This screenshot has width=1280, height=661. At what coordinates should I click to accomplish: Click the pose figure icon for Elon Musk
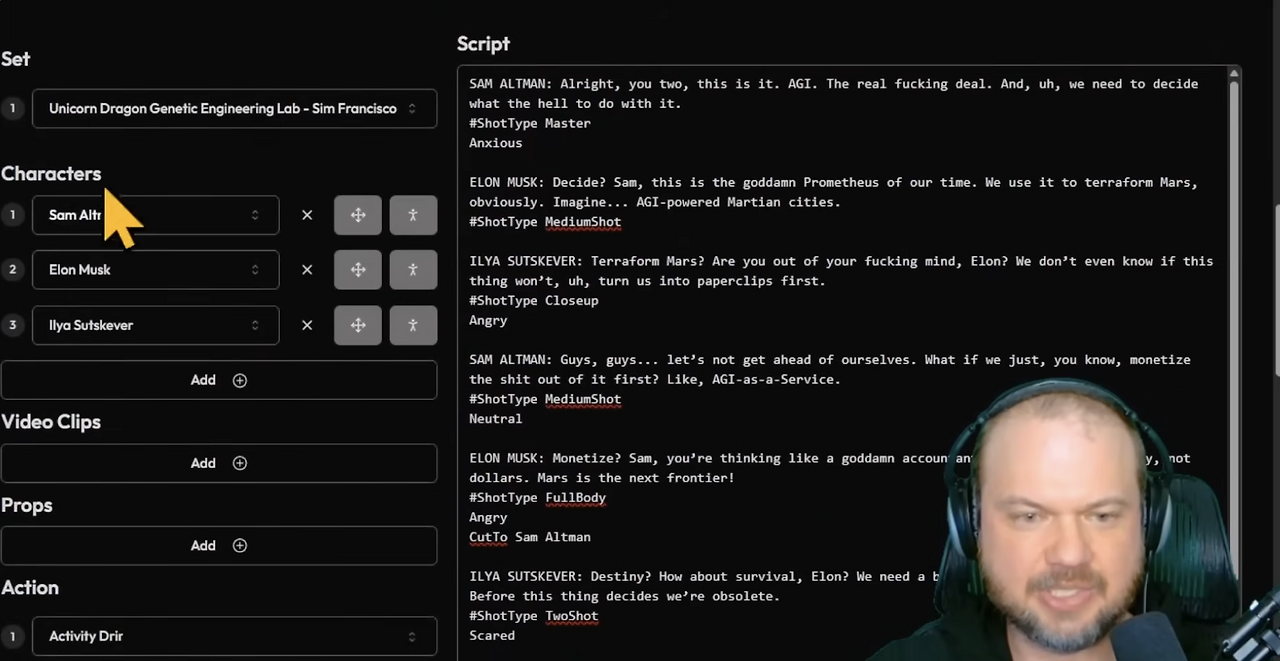tap(413, 270)
